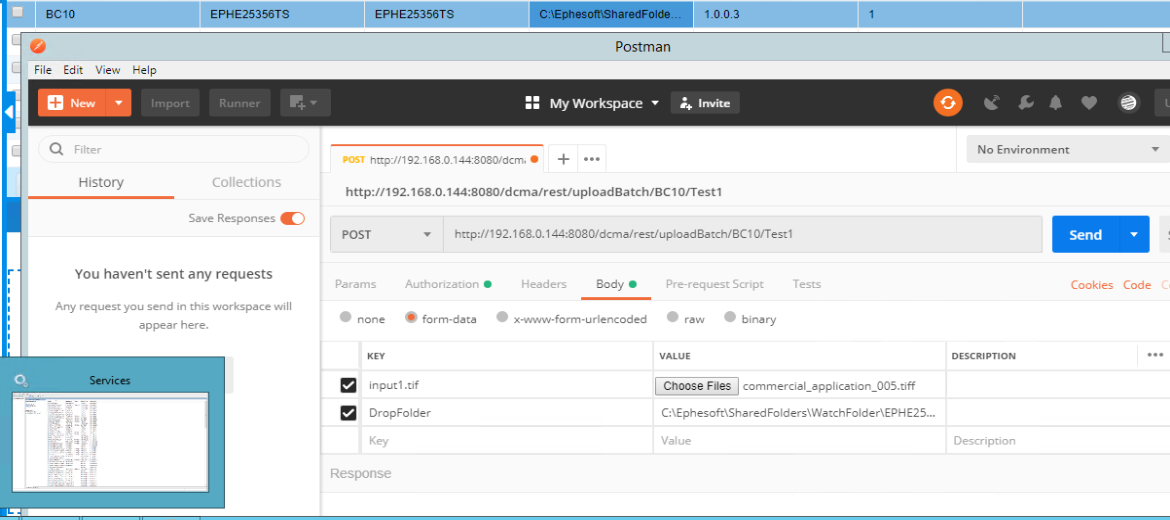Image resolution: width=1170 pixels, height=520 pixels.
Task: Open the Params tab
Action: click(x=355, y=284)
